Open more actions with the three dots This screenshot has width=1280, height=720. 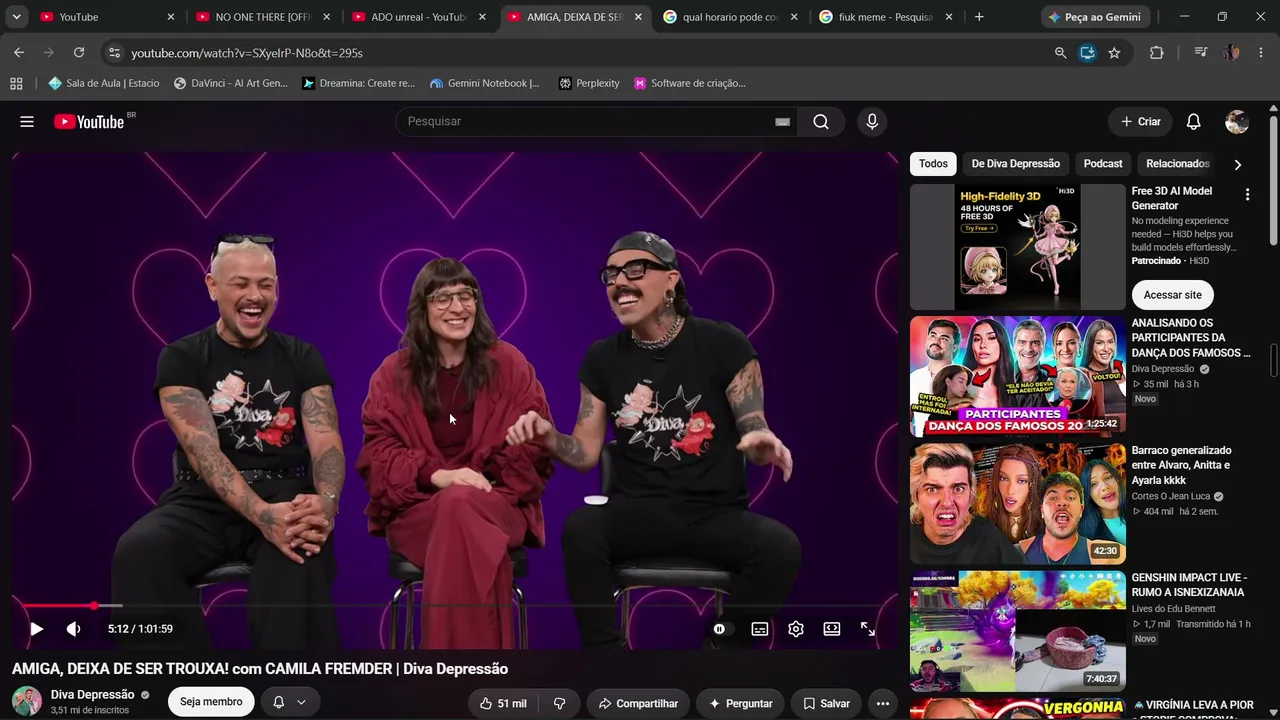[883, 704]
